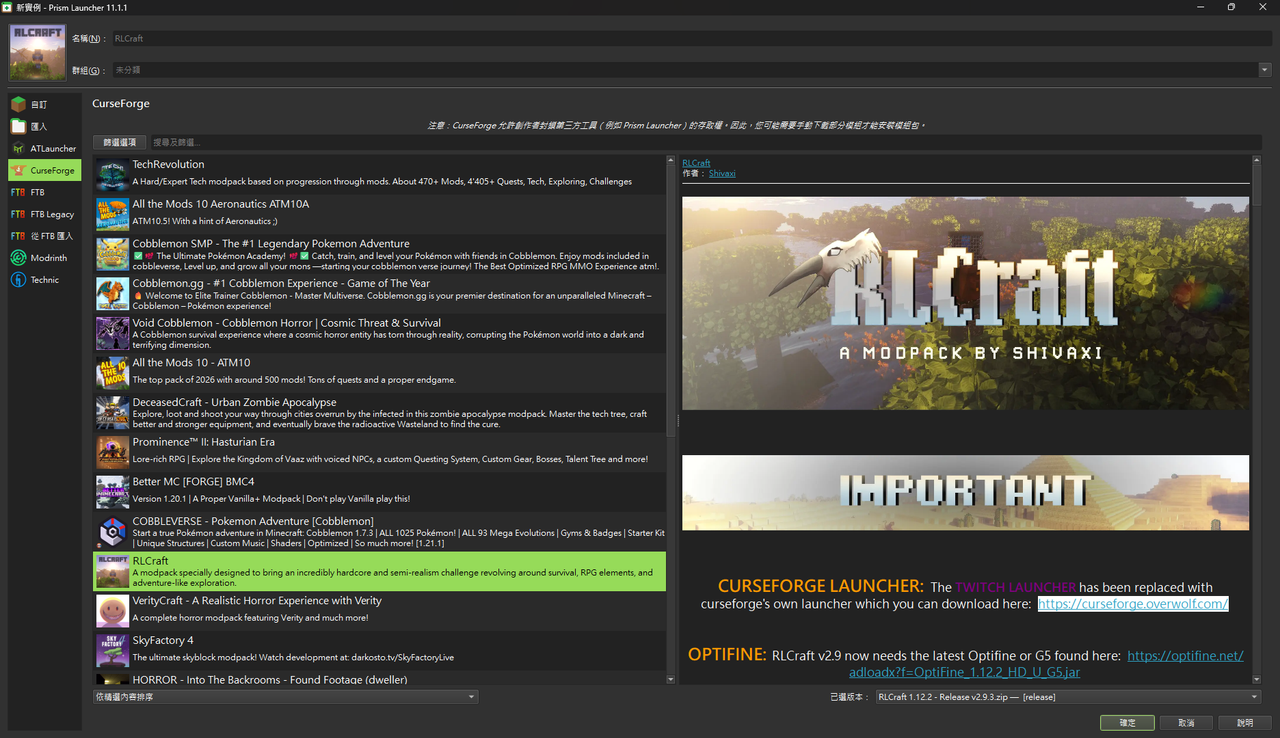This screenshot has height=738, width=1280.
Task: Open the Technic icon page
Action: pyautogui.click(x=18, y=280)
